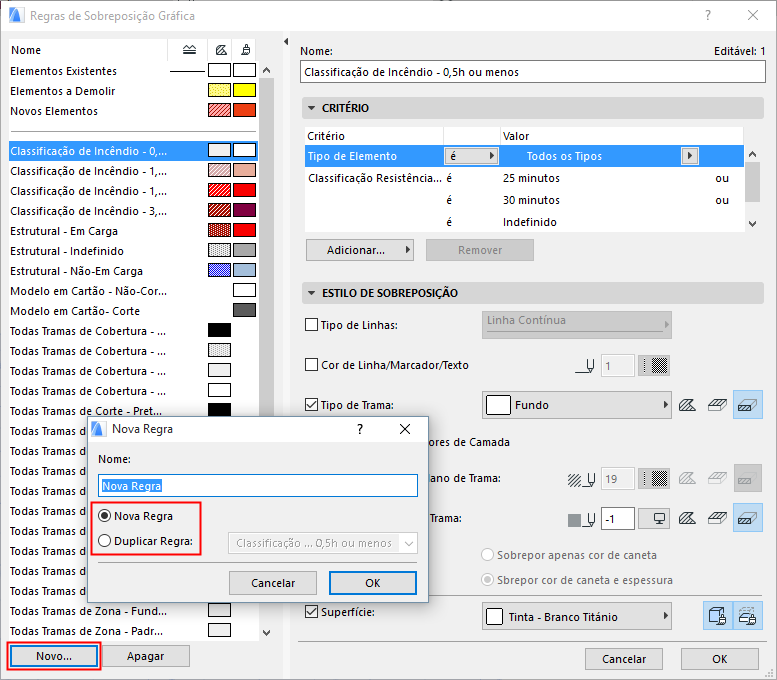Open the Todos os Tipos value menu arrow

coord(690,156)
